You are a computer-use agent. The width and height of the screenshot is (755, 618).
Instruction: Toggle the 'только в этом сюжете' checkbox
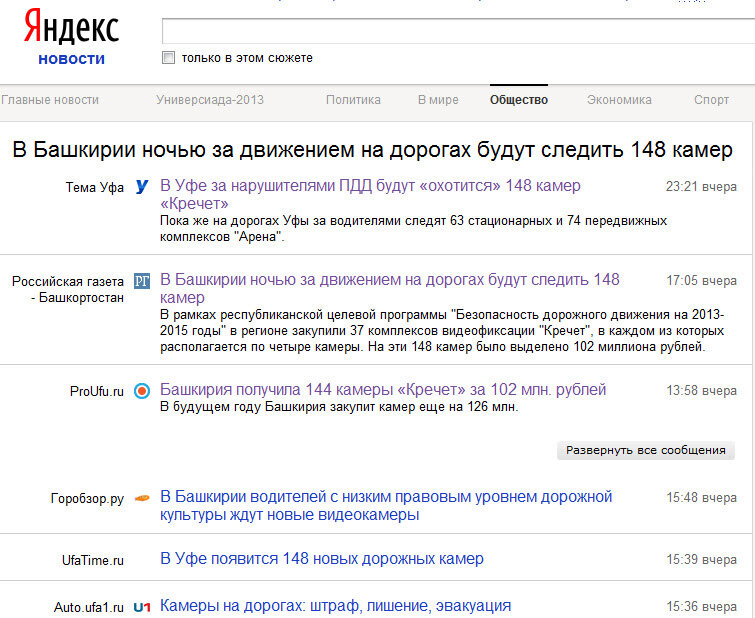168,58
